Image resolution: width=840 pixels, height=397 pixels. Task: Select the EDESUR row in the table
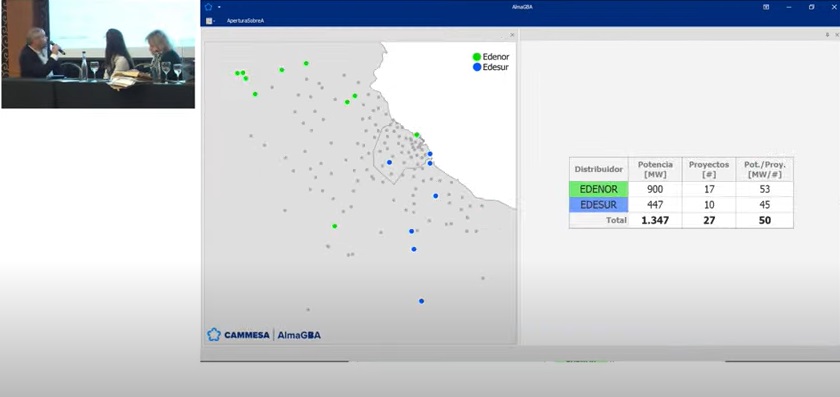click(x=681, y=205)
